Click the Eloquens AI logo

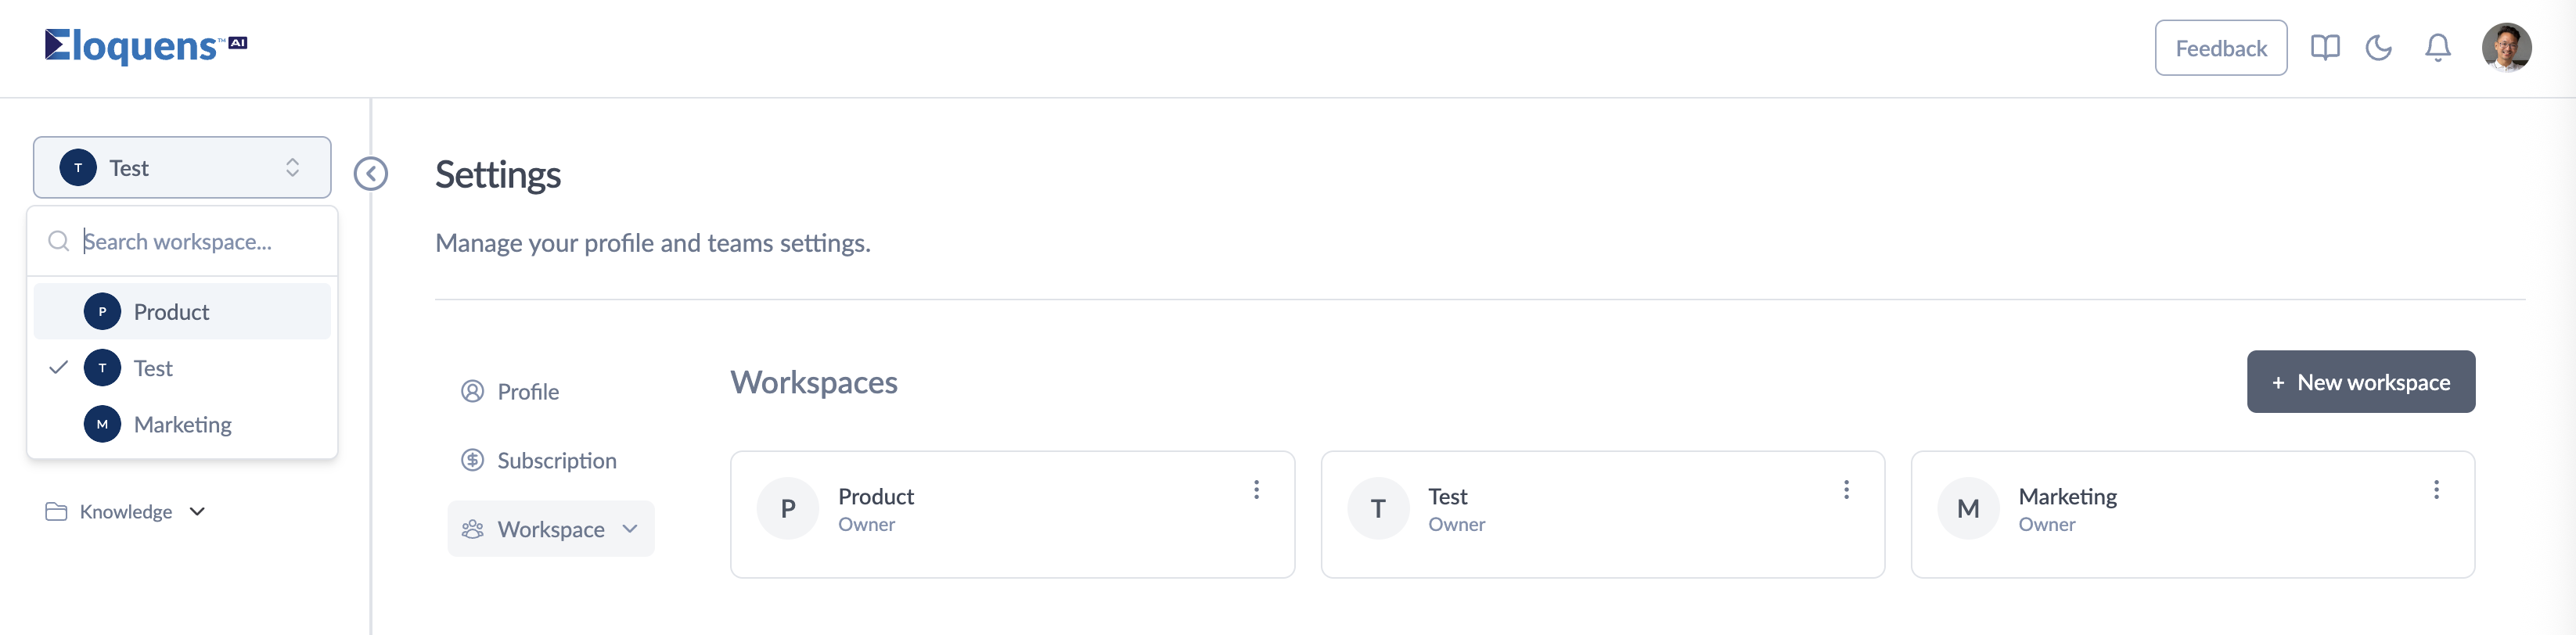click(x=146, y=46)
